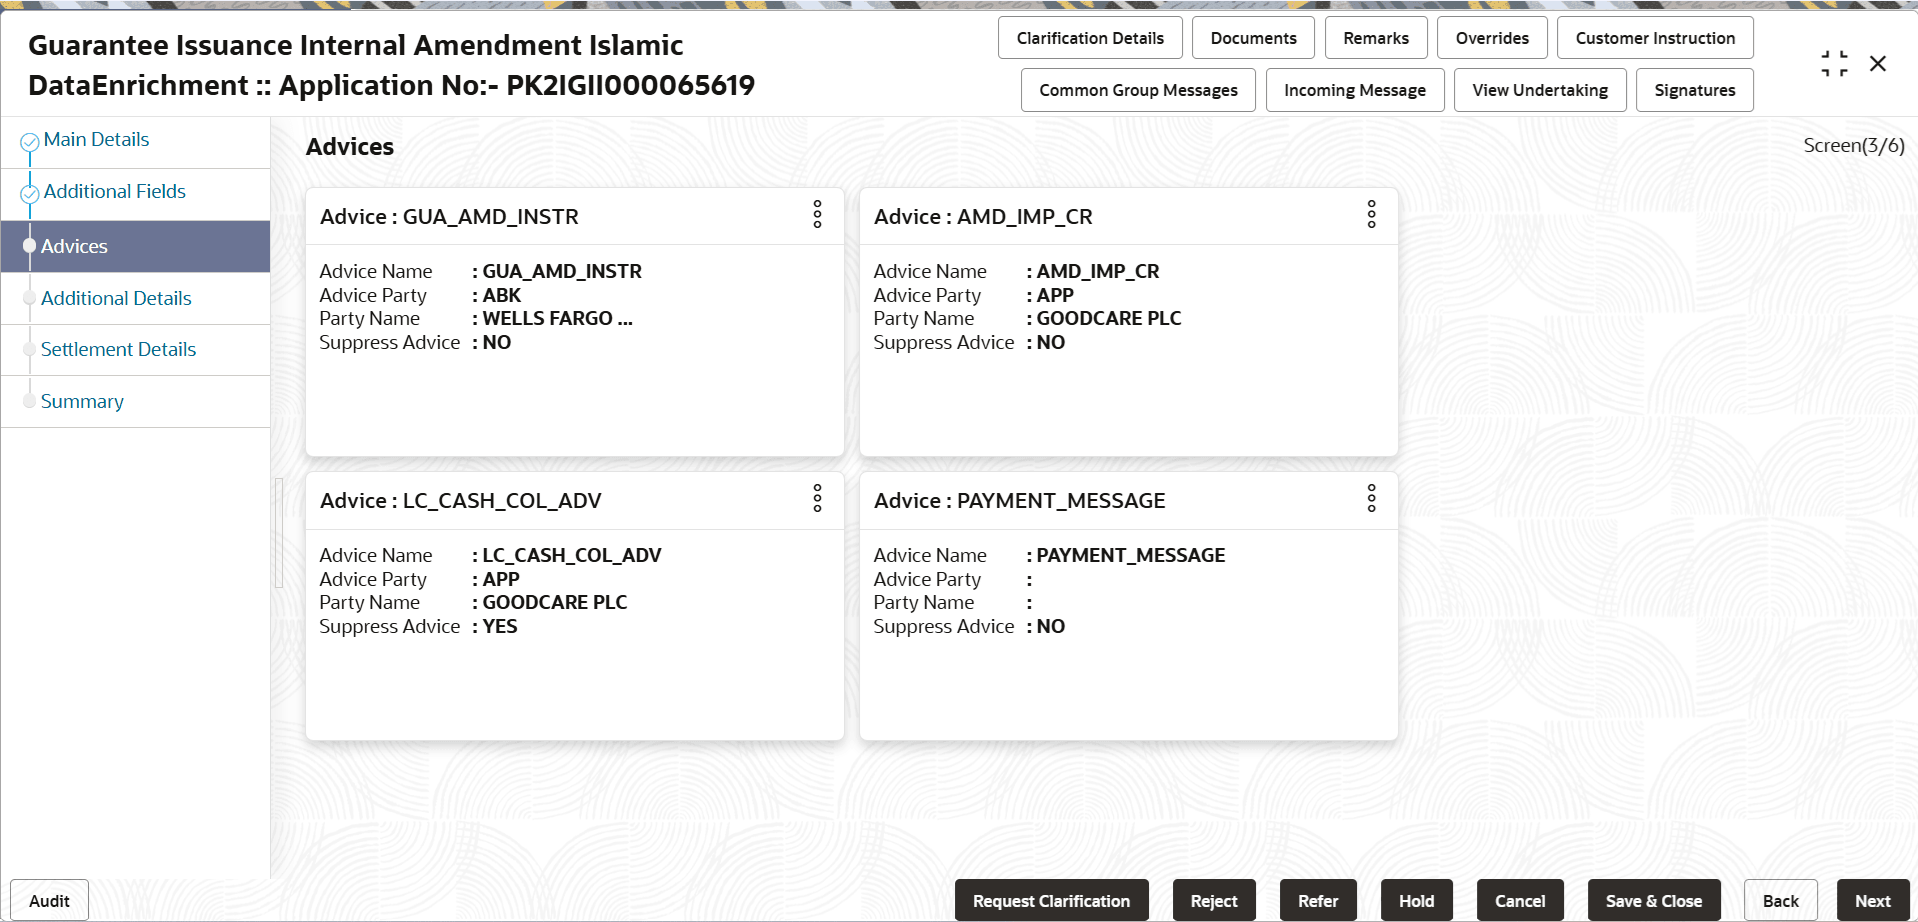Image resolution: width=1918 pixels, height=922 pixels.
Task: Open the Remarks panel
Action: (x=1376, y=38)
